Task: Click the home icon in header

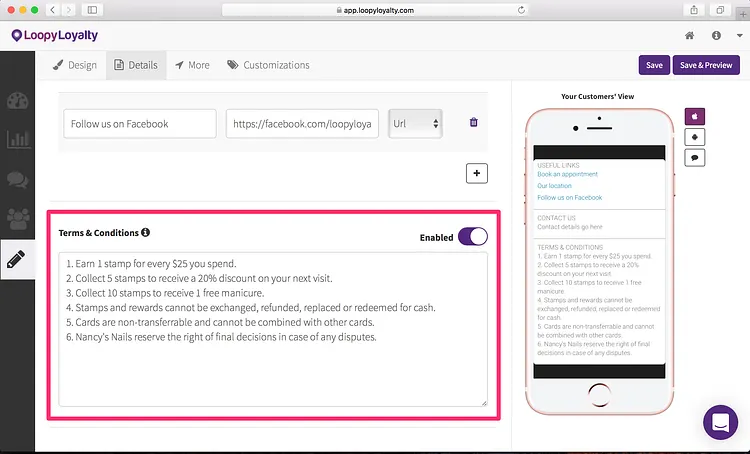Action: [689, 35]
